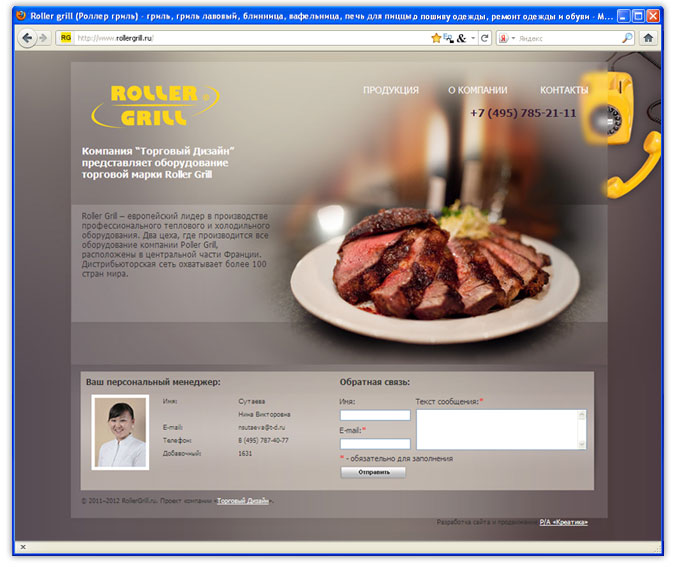This screenshot has height=567, width=678.
Task: Click the heading Ваш персональный менеджер:
Action: (153, 382)
